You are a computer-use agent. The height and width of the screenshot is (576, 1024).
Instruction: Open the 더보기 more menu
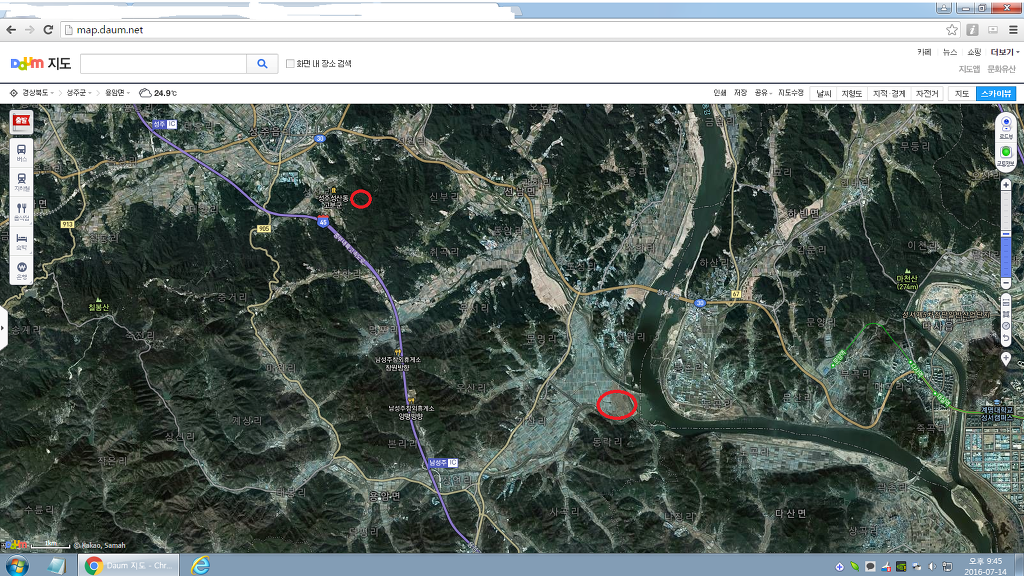[1003, 52]
